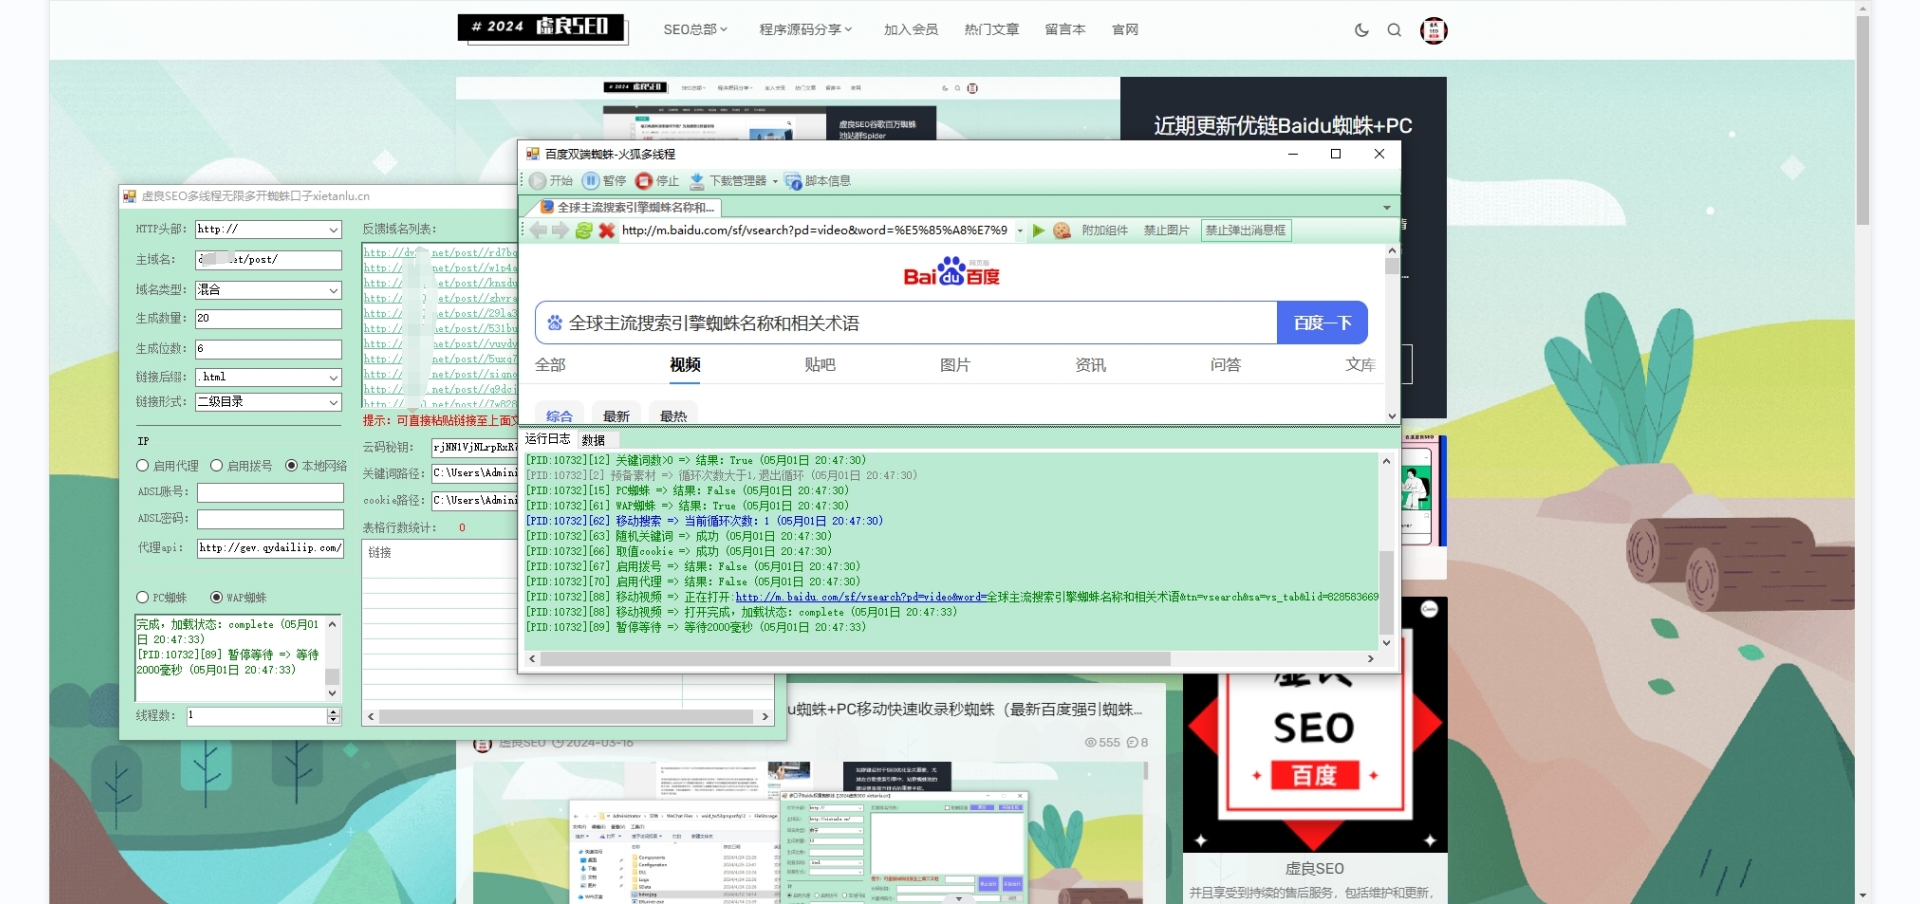Open the tab list dropdown arrow
The image size is (1920, 904).
pyautogui.click(x=1387, y=207)
